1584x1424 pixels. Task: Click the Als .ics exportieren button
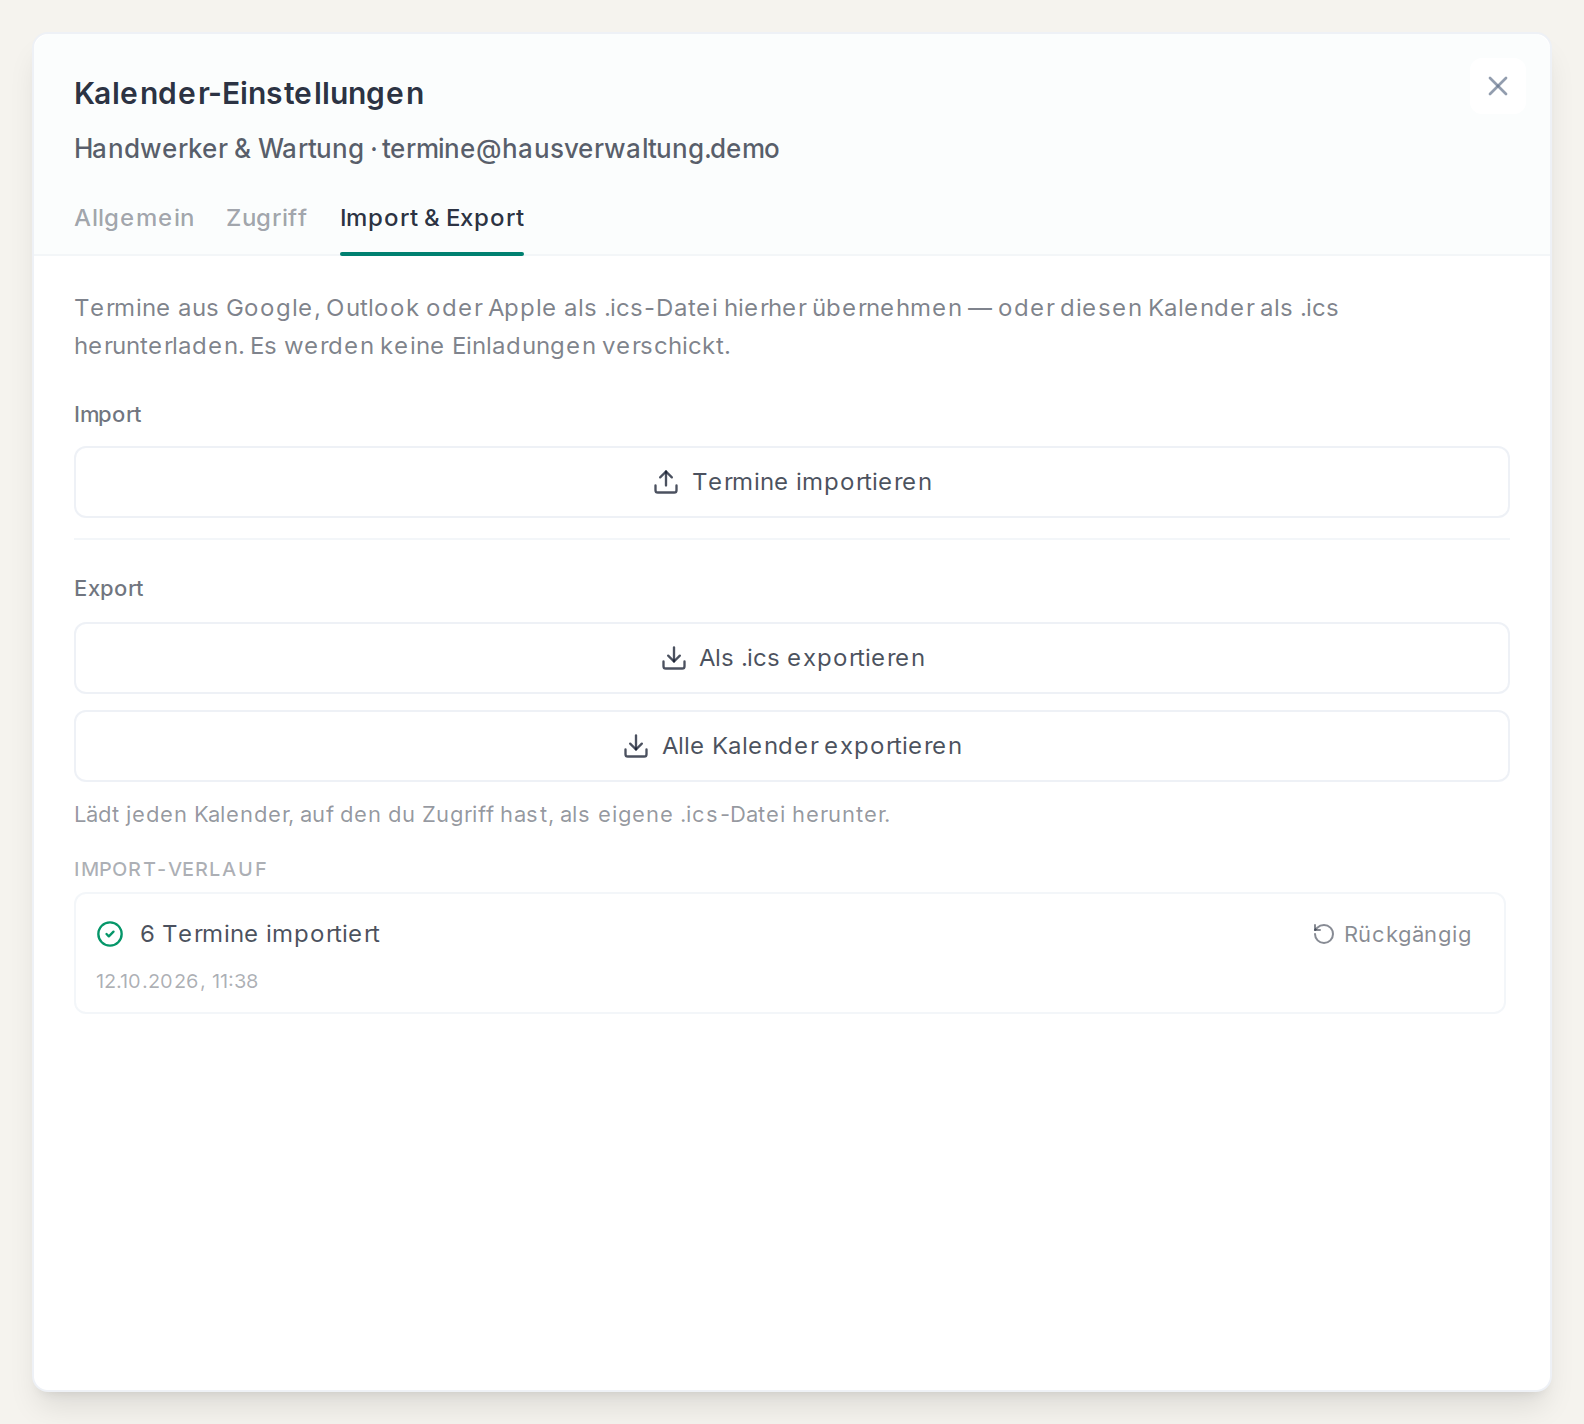click(792, 658)
